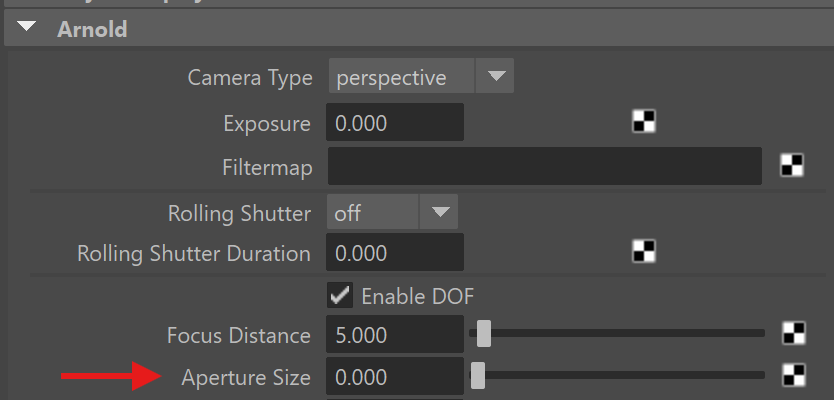The width and height of the screenshot is (834, 400).
Task: Open Focus Distance map connection checker button
Action: click(793, 334)
